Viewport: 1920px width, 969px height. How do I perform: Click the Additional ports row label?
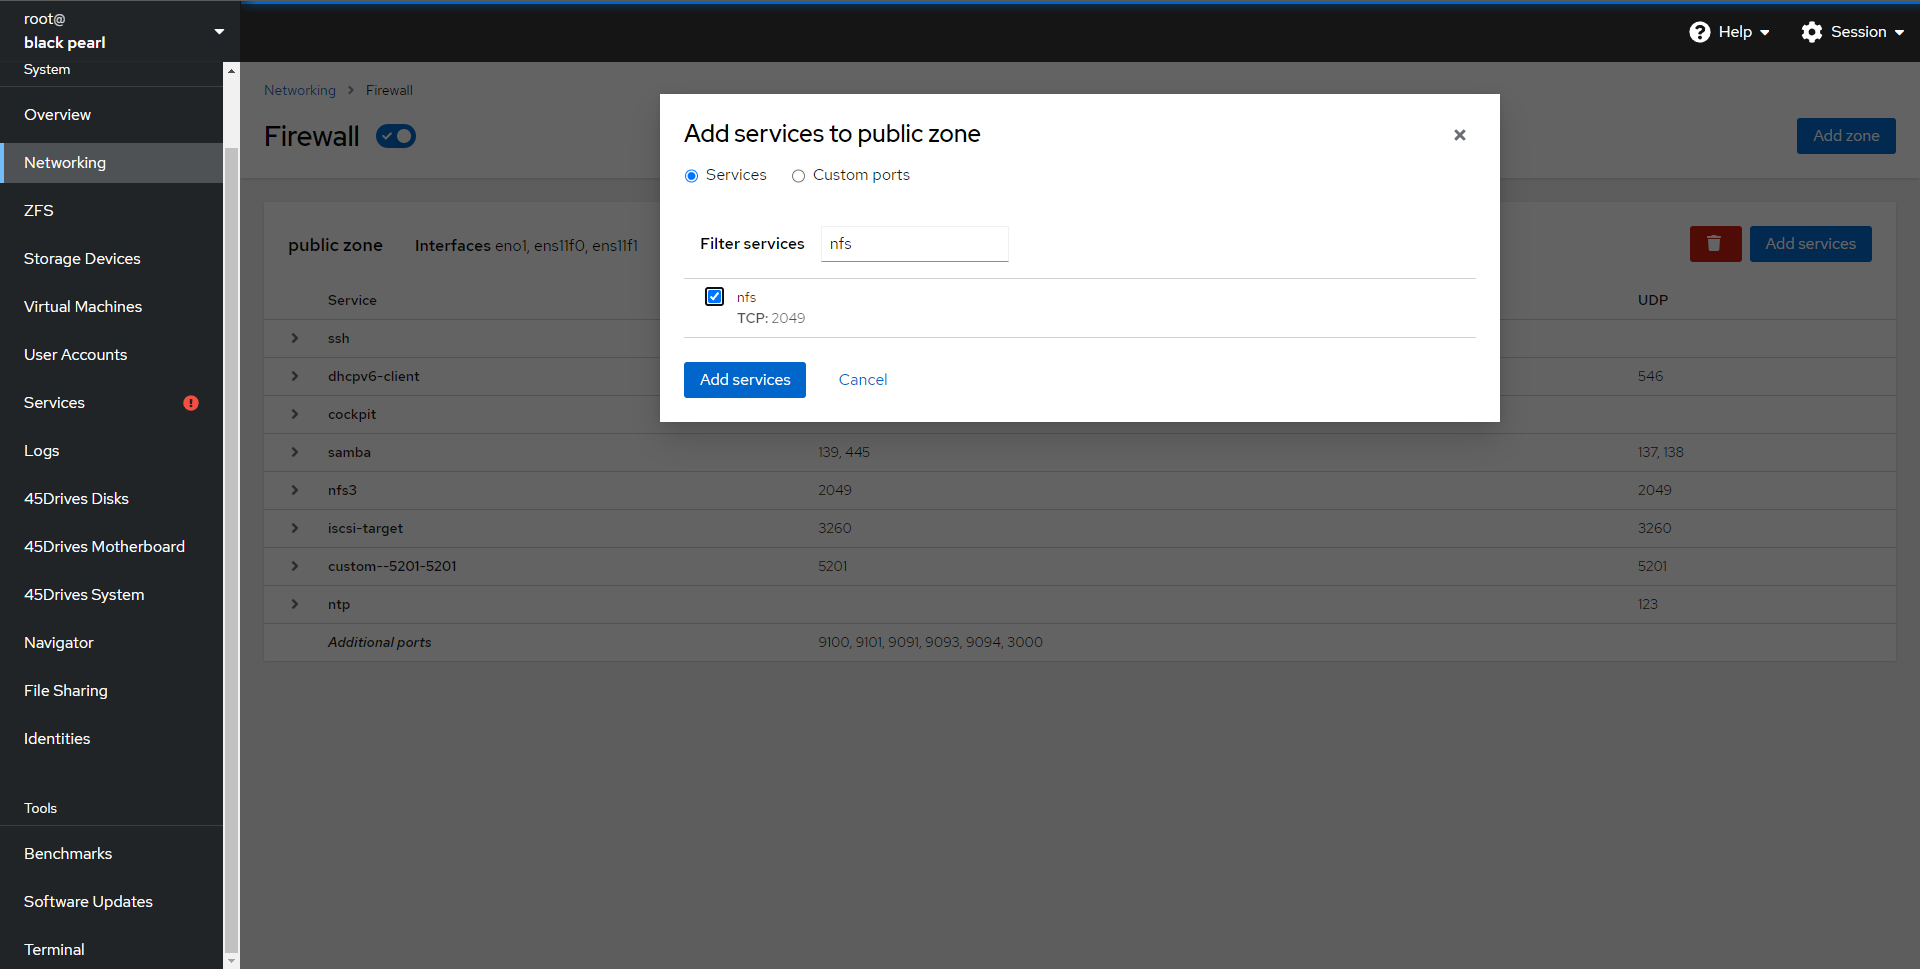pos(380,642)
